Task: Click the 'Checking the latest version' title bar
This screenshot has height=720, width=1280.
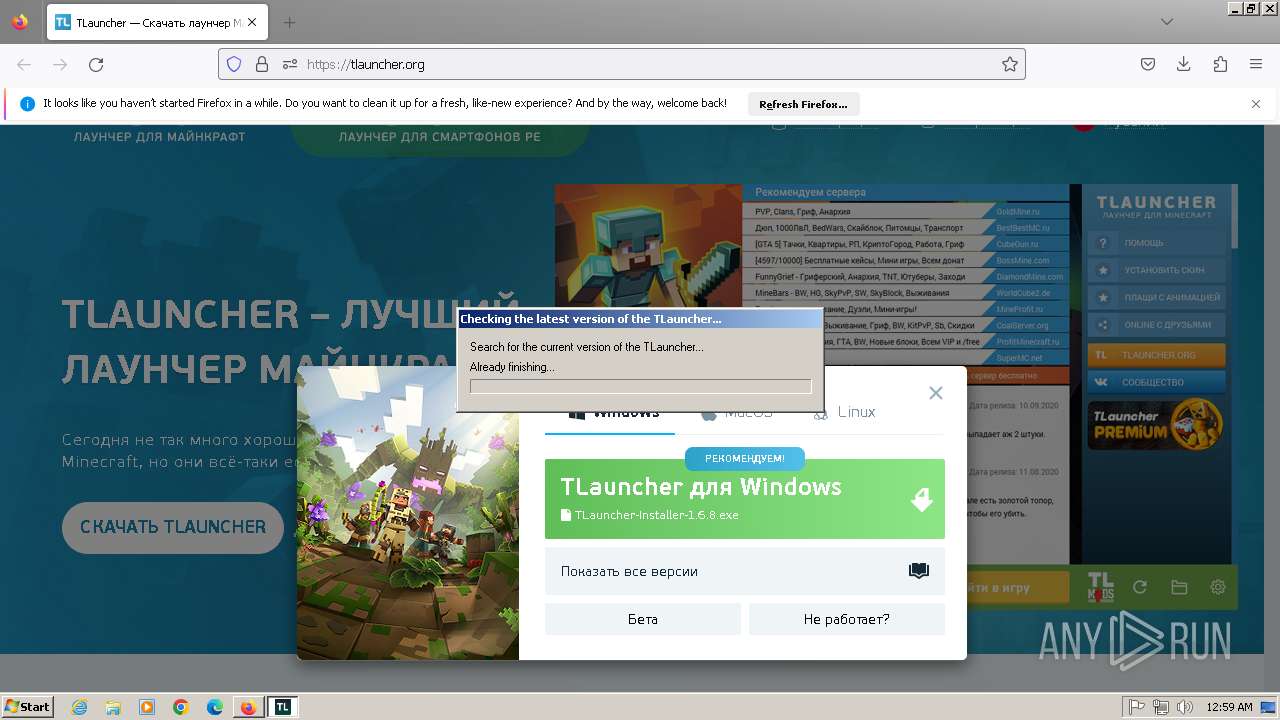Action: (x=640, y=319)
